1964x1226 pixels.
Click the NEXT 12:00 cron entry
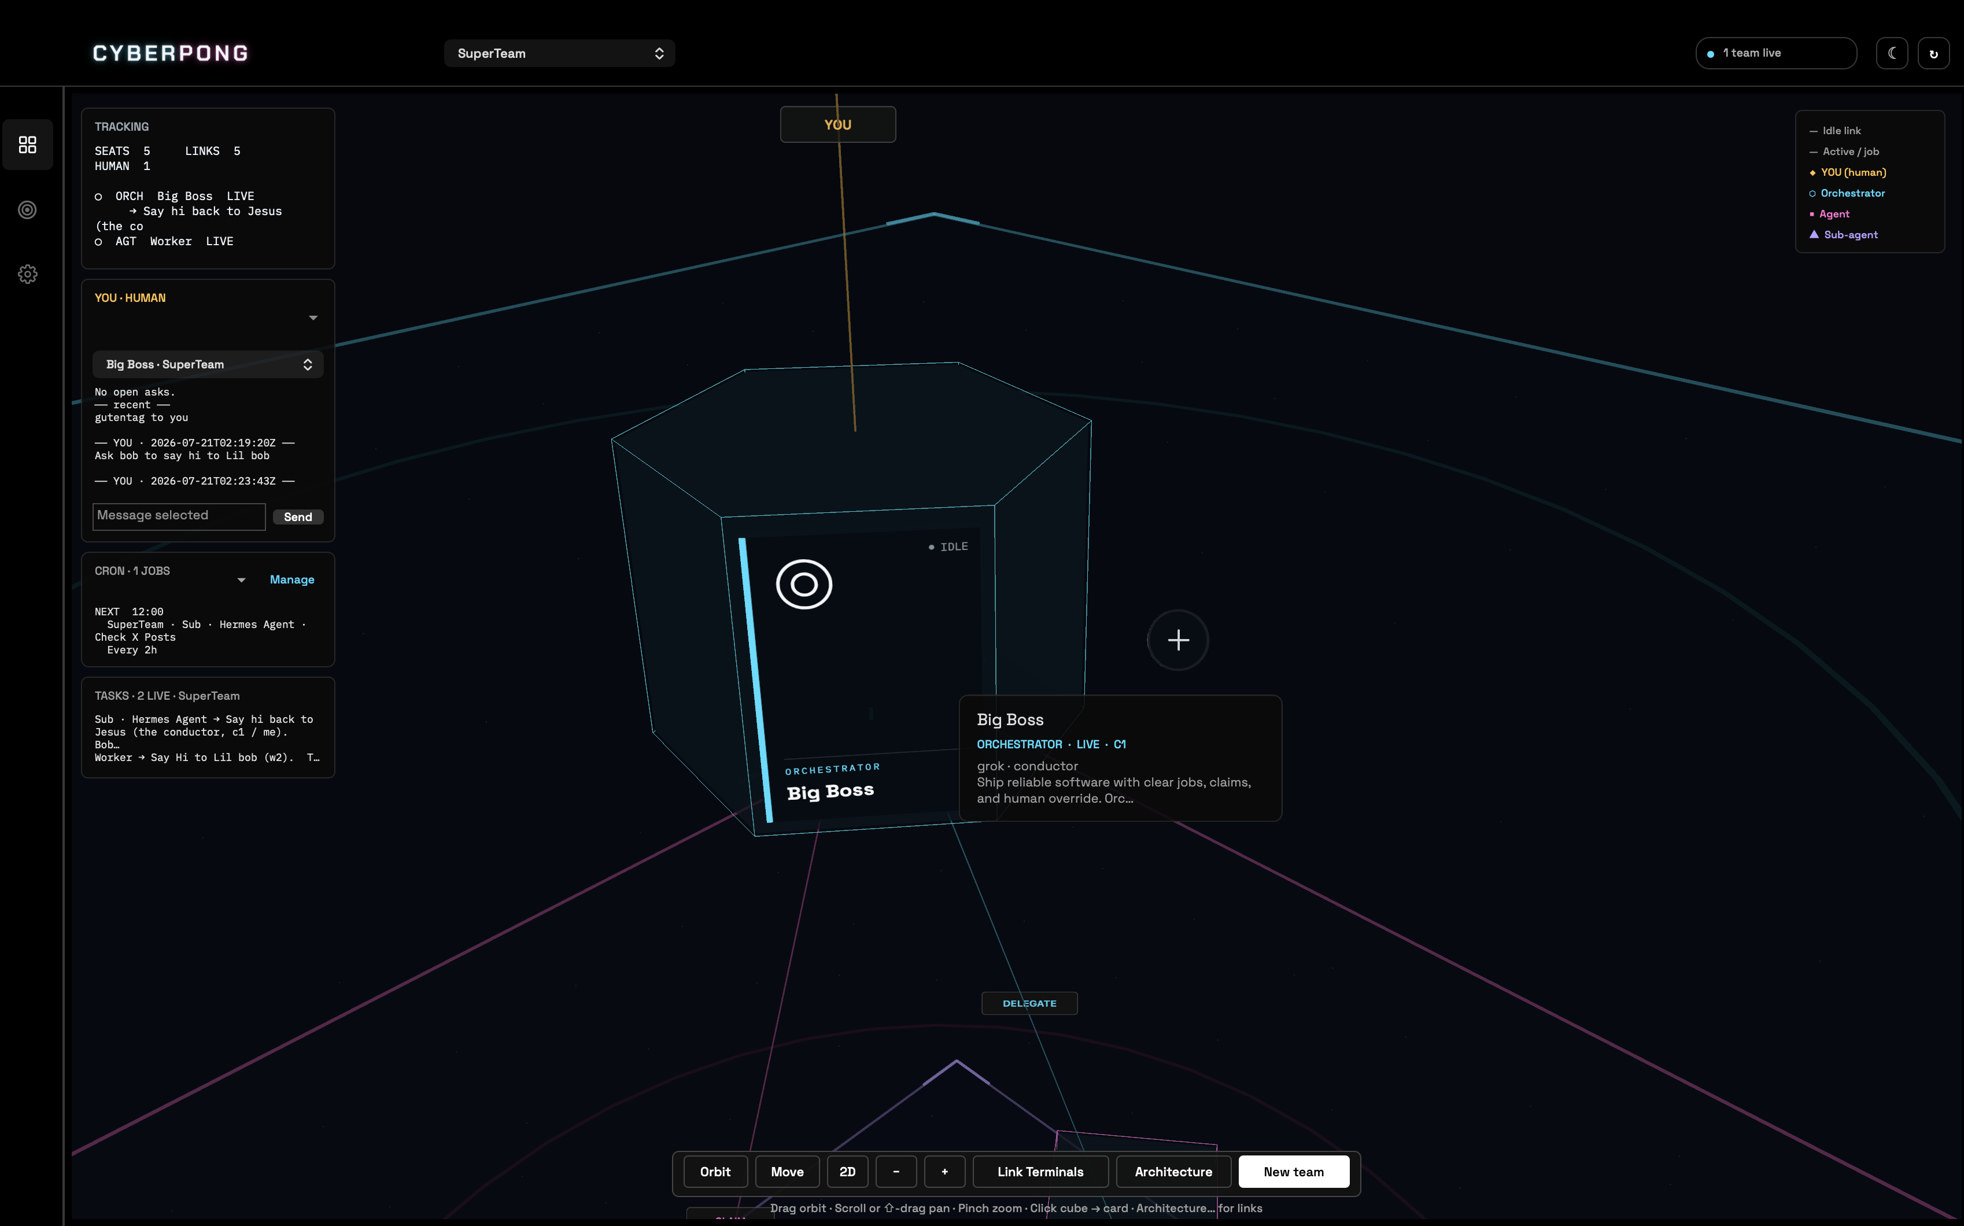pos(129,612)
